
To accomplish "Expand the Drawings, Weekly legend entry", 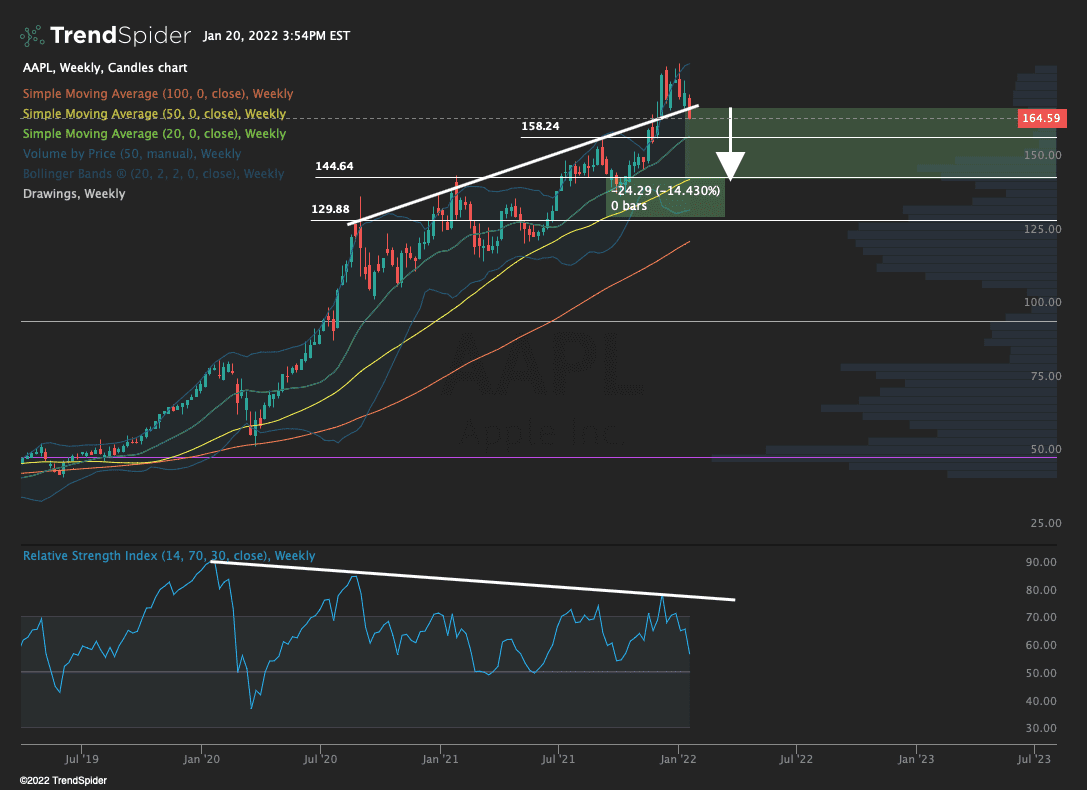I will pyautogui.click(x=74, y=194).
